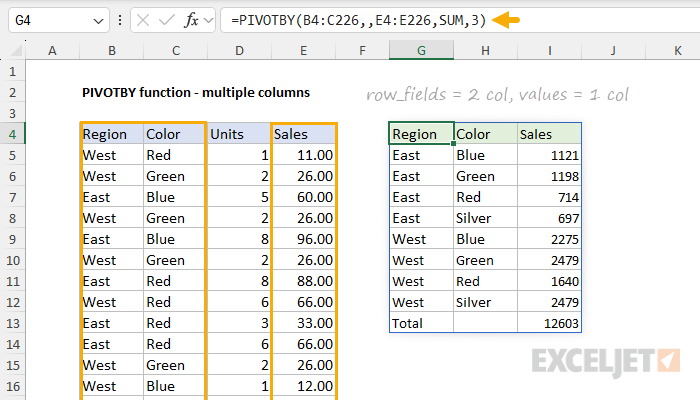The image size is (700, 400).
Task: Select column C header
Action: [175, 50]
